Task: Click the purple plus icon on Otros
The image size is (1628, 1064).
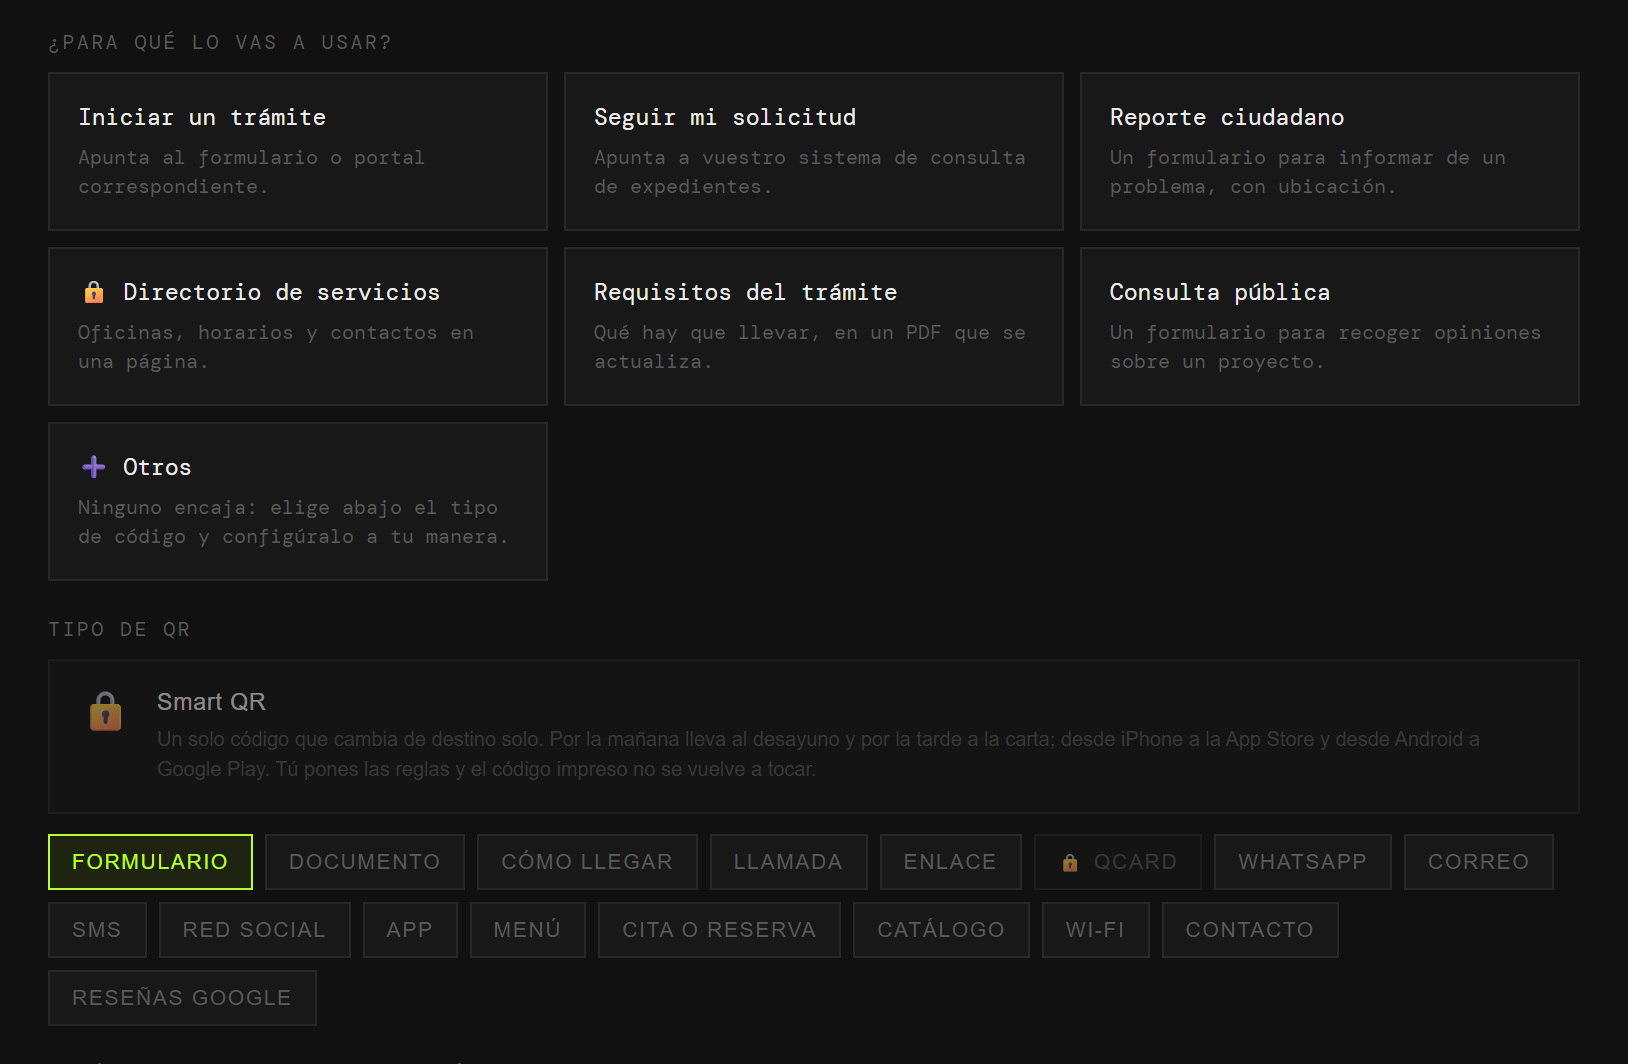Action: 94,467
